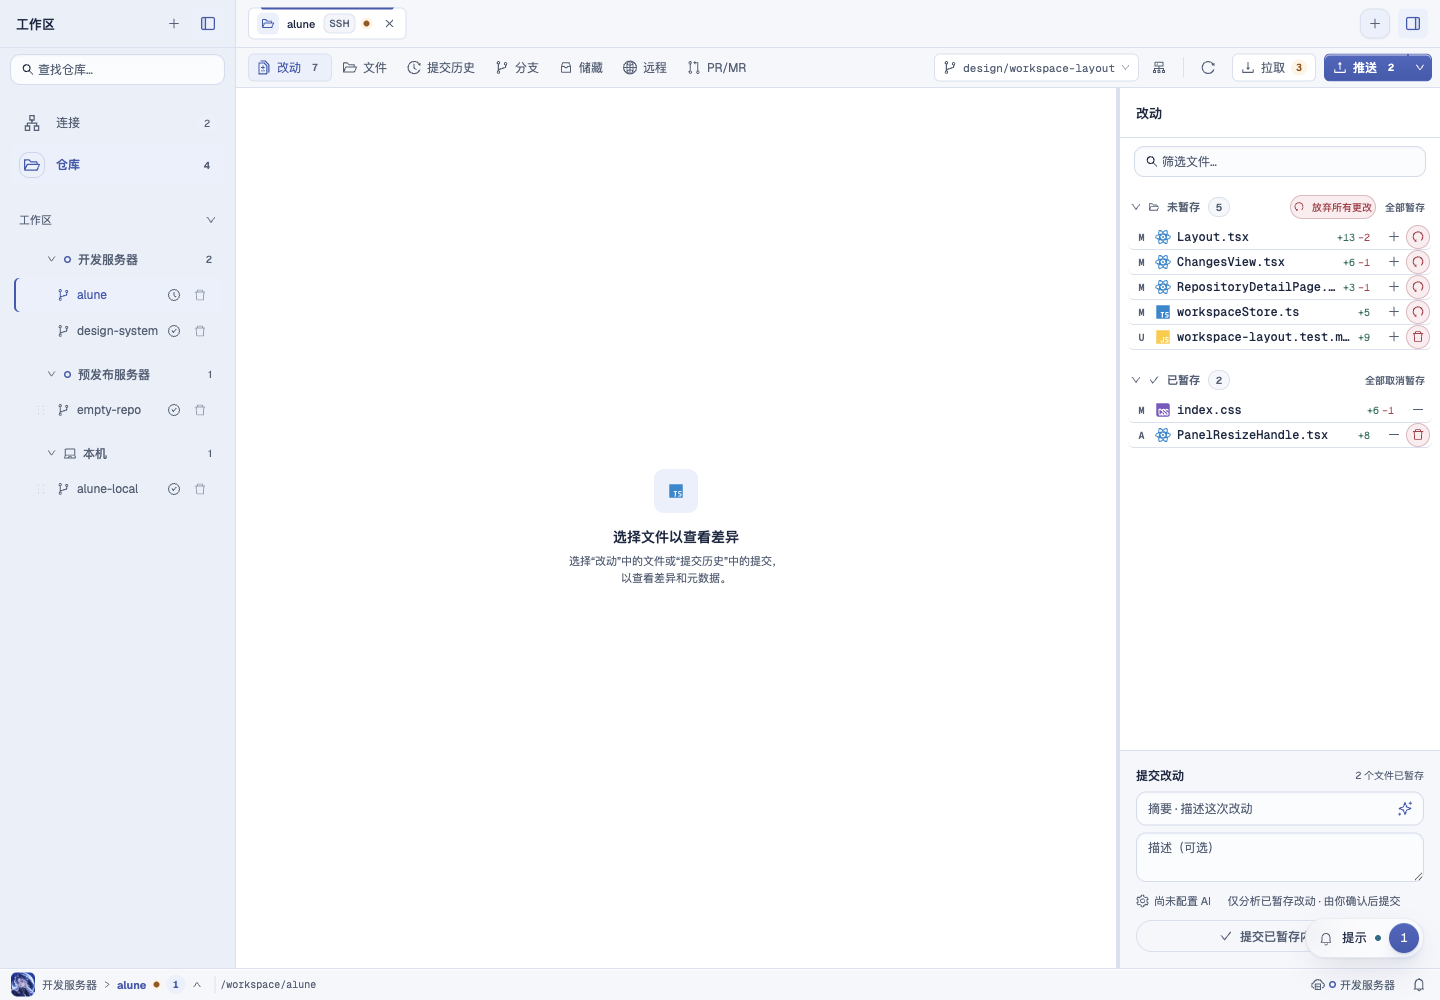Close the alune SSH tab
Viewport: 1440px width, 1000px height.
coord(390,24)
